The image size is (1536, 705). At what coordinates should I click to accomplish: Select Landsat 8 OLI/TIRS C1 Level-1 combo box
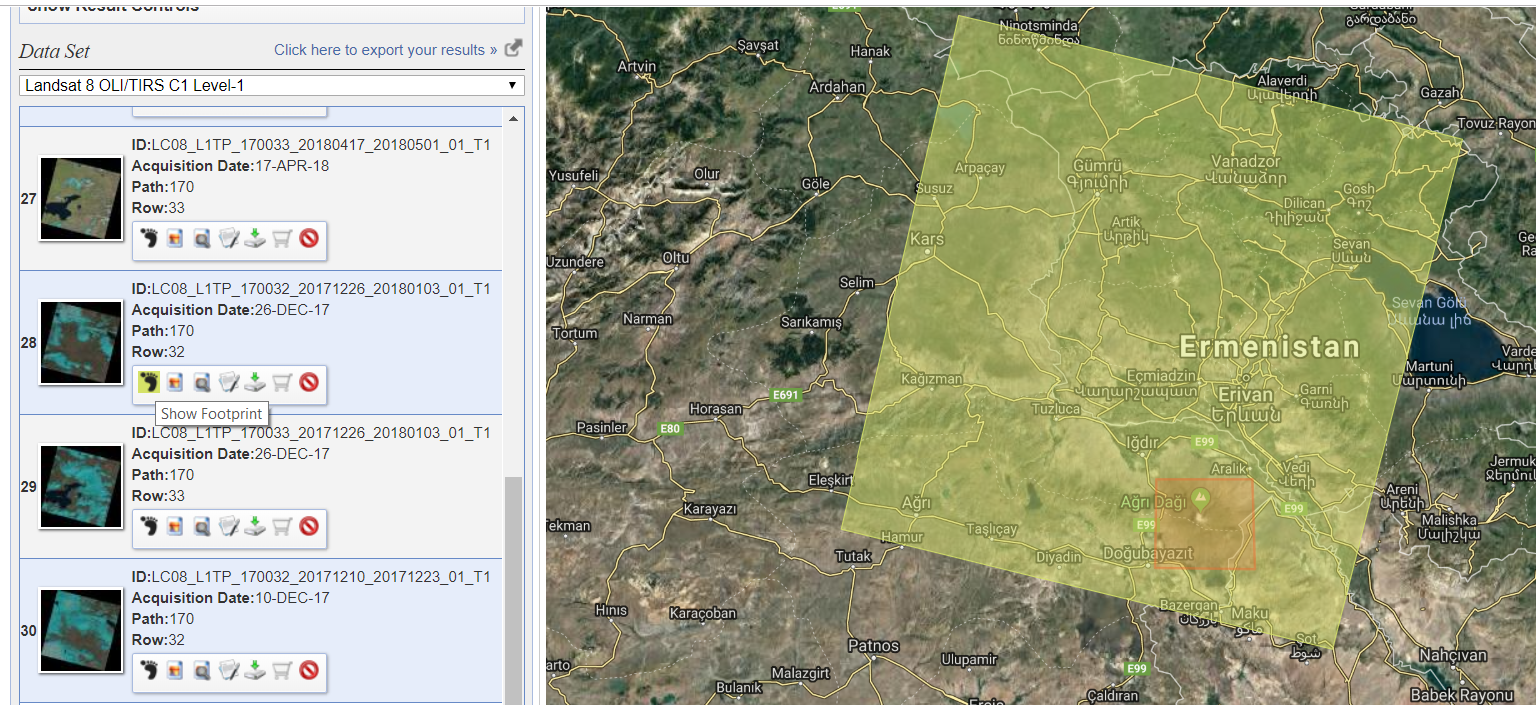(x=270, y=85)
